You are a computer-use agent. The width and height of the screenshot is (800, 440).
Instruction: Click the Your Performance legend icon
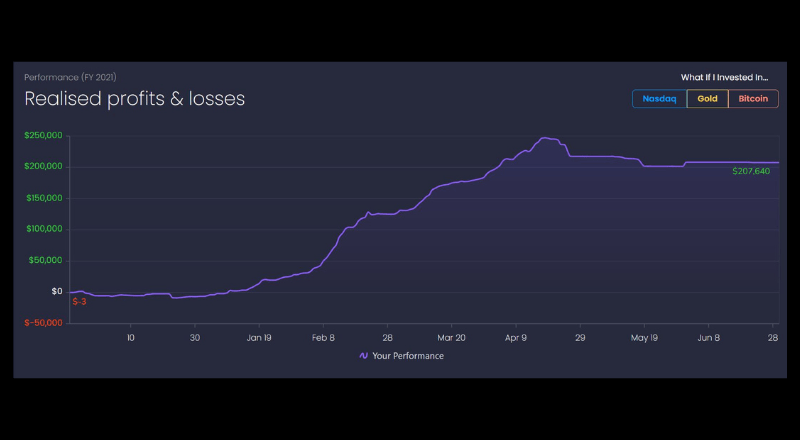coord(363,356)
